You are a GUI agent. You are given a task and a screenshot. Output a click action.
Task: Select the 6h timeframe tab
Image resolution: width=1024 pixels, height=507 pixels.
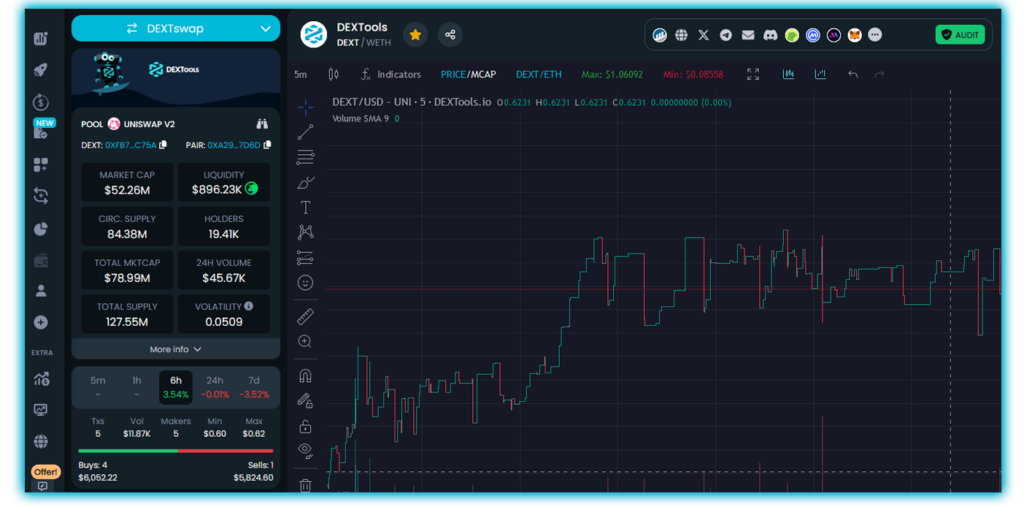pos(176,387)
